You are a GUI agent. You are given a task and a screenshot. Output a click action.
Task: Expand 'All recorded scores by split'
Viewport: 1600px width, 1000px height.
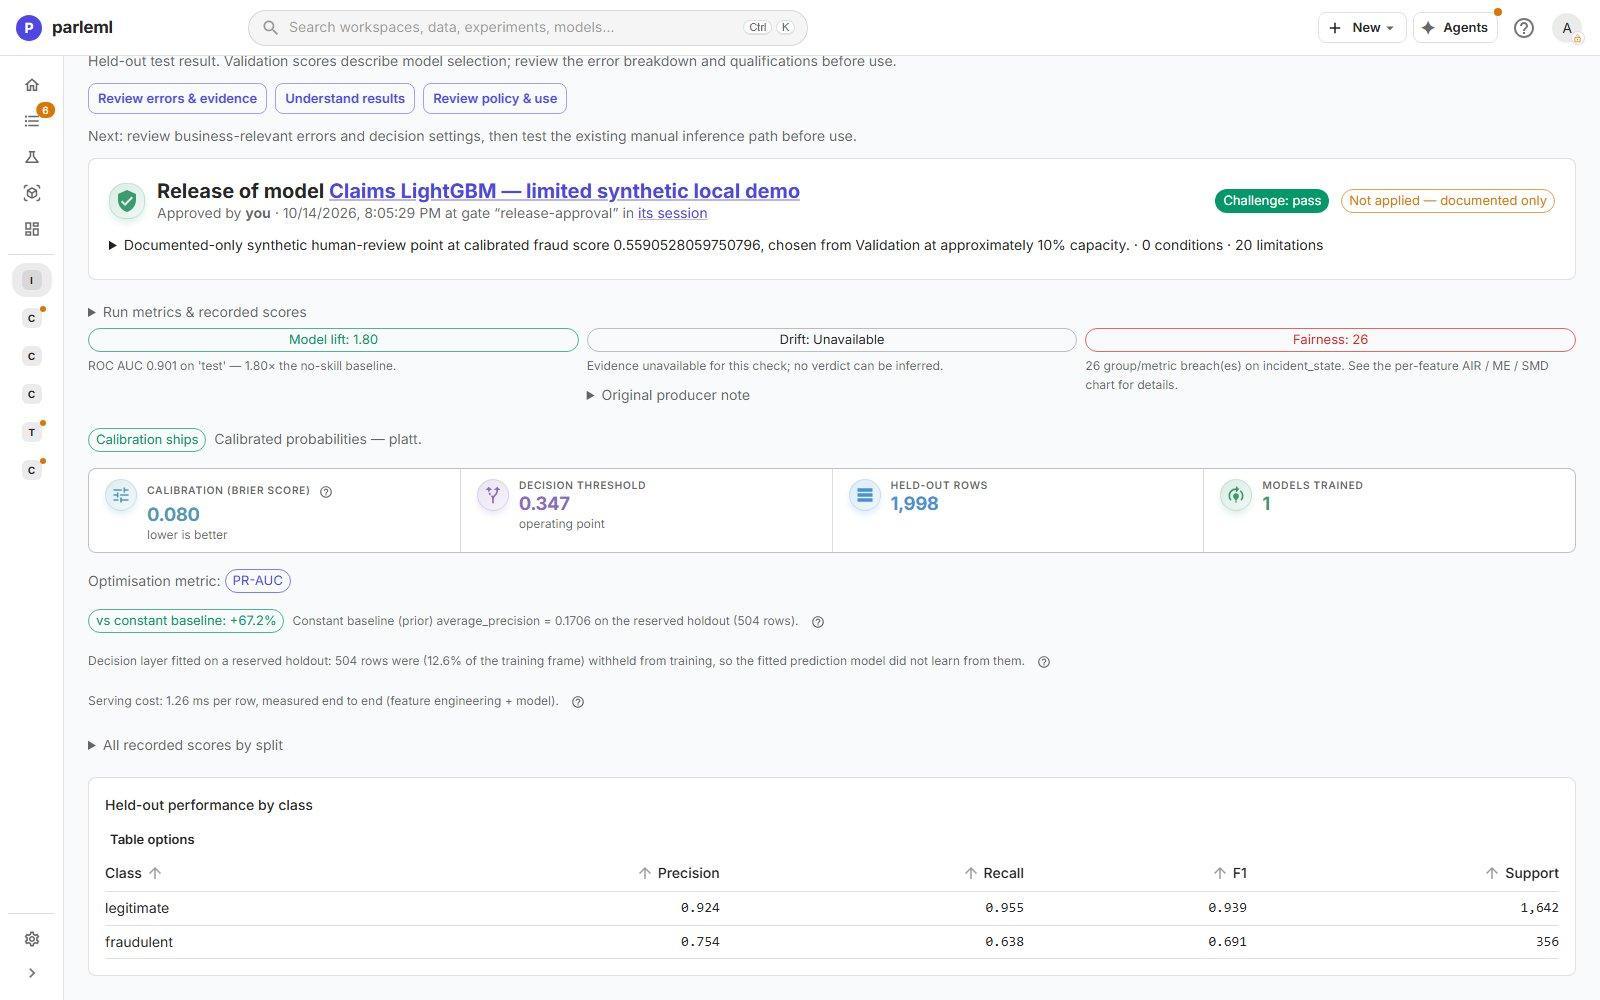point(185,745)
